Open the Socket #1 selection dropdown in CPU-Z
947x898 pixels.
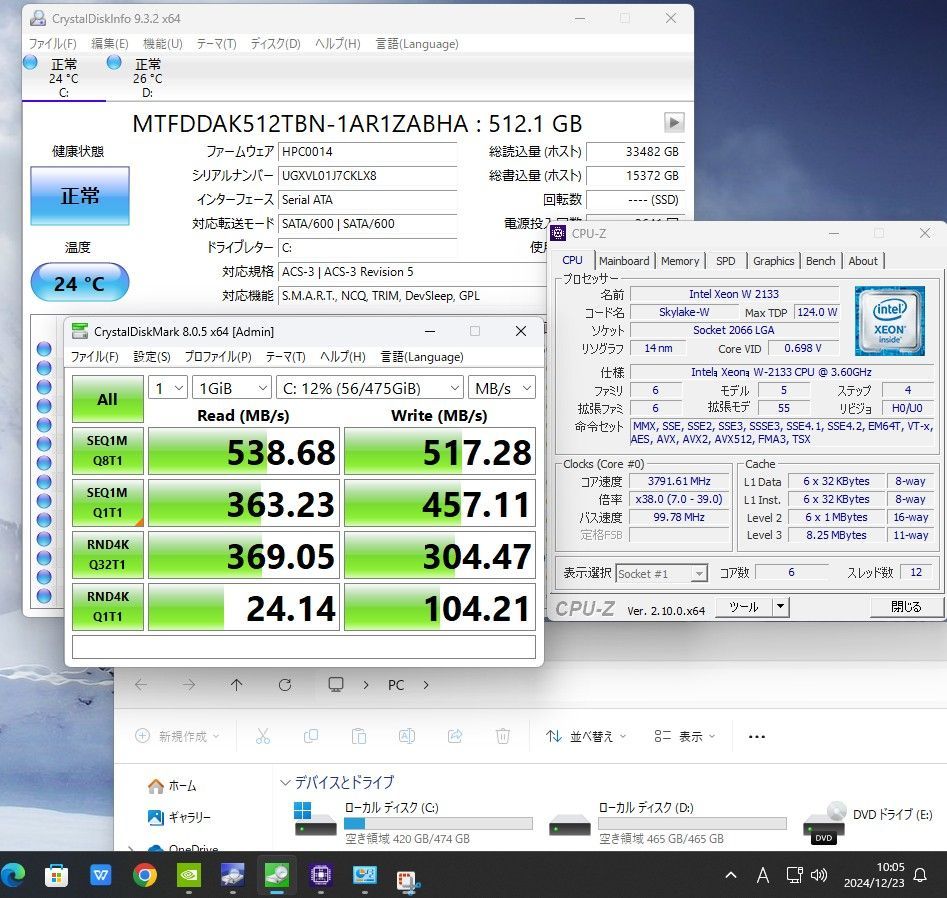coord(661,573)
